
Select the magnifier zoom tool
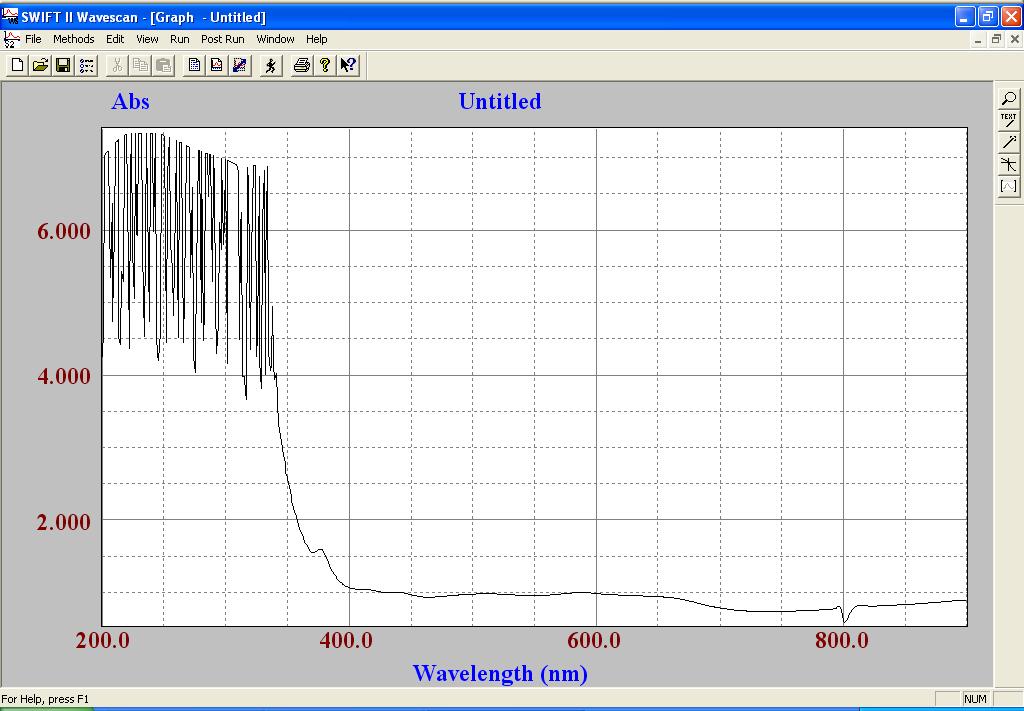[x=1009, y=99]
